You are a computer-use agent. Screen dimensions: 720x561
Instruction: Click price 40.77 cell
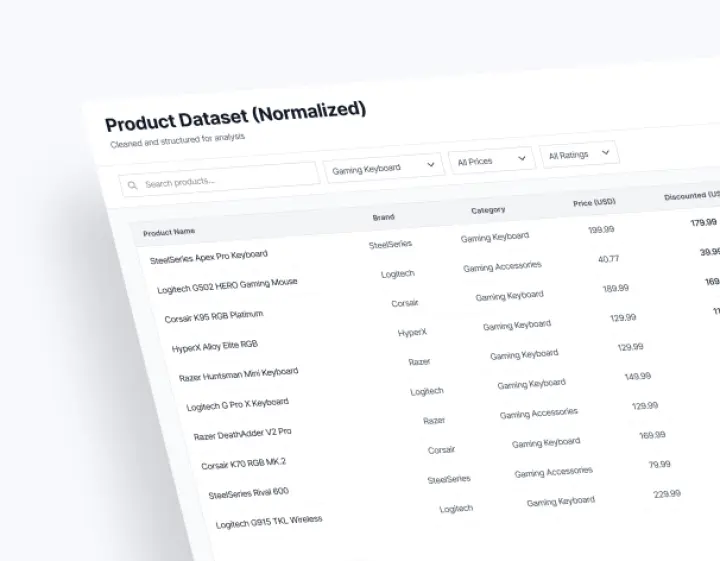click(x=608, y=259)
